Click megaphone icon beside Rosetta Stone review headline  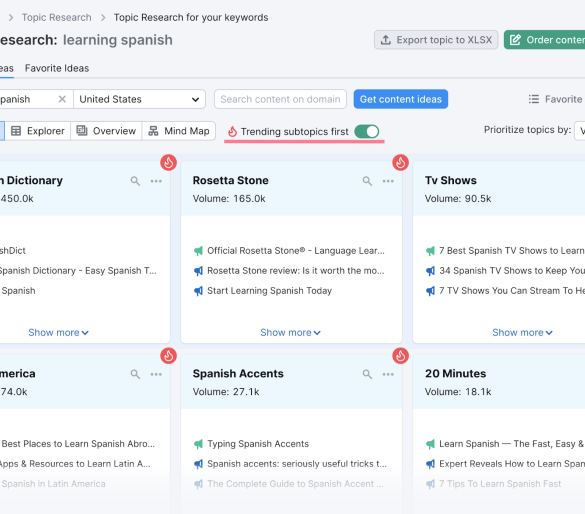click(198, 271)
